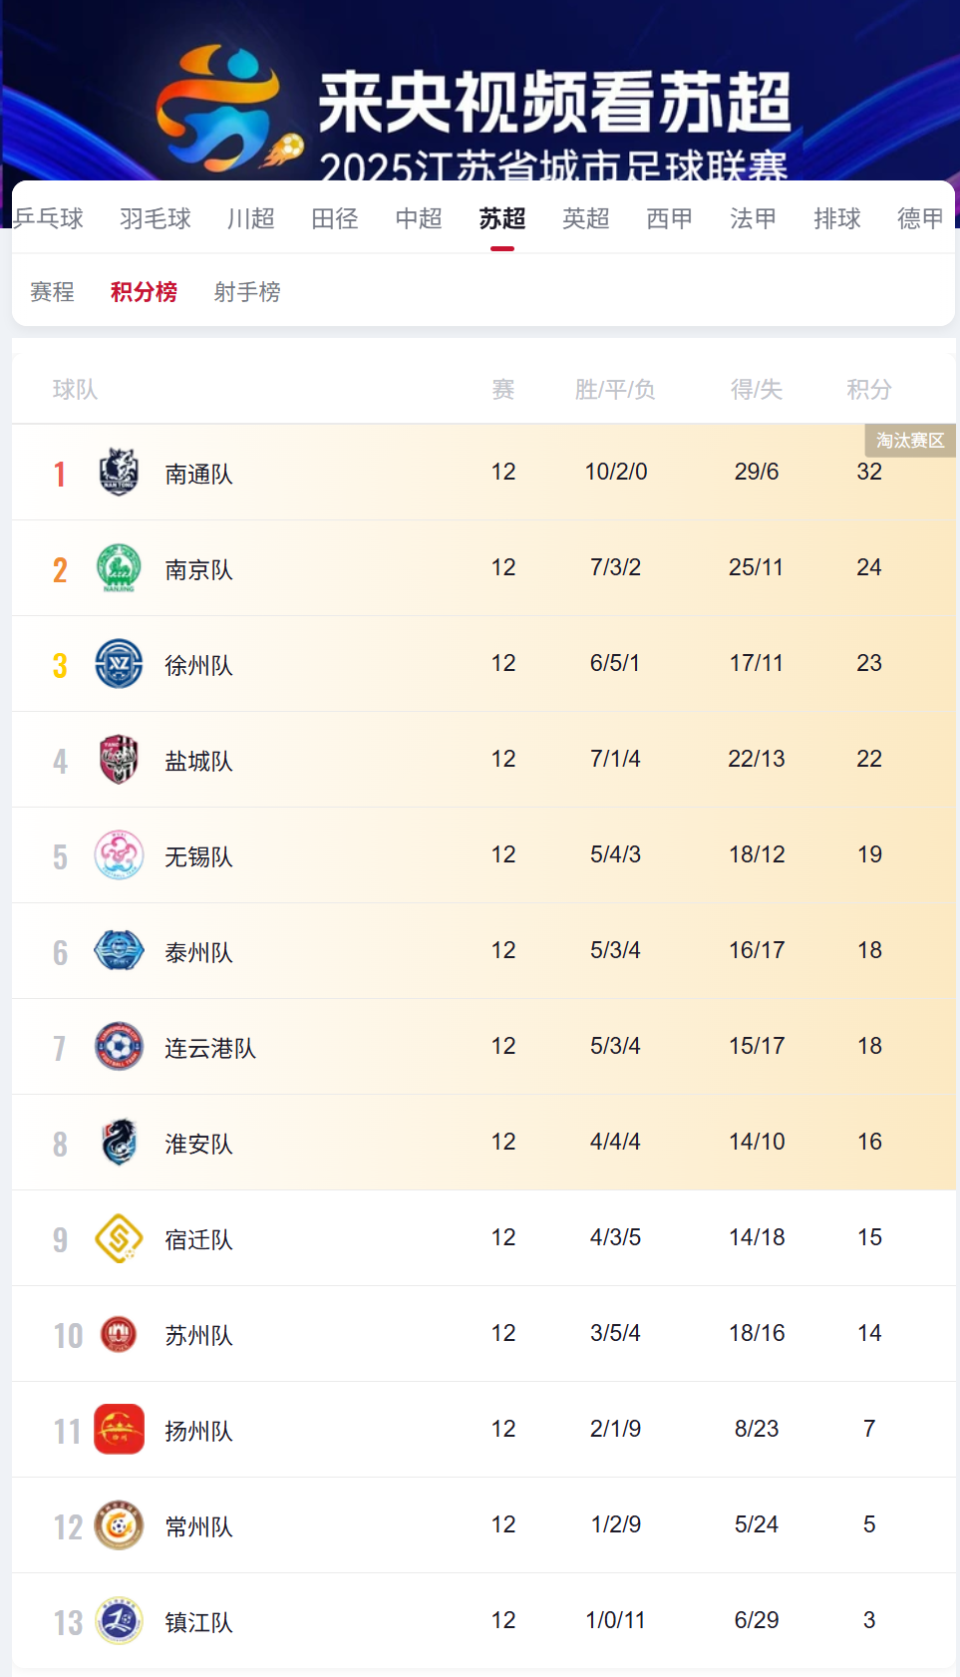Switch to the 英超 league tab
The image size is (960, 1677).
coord(585,218)
